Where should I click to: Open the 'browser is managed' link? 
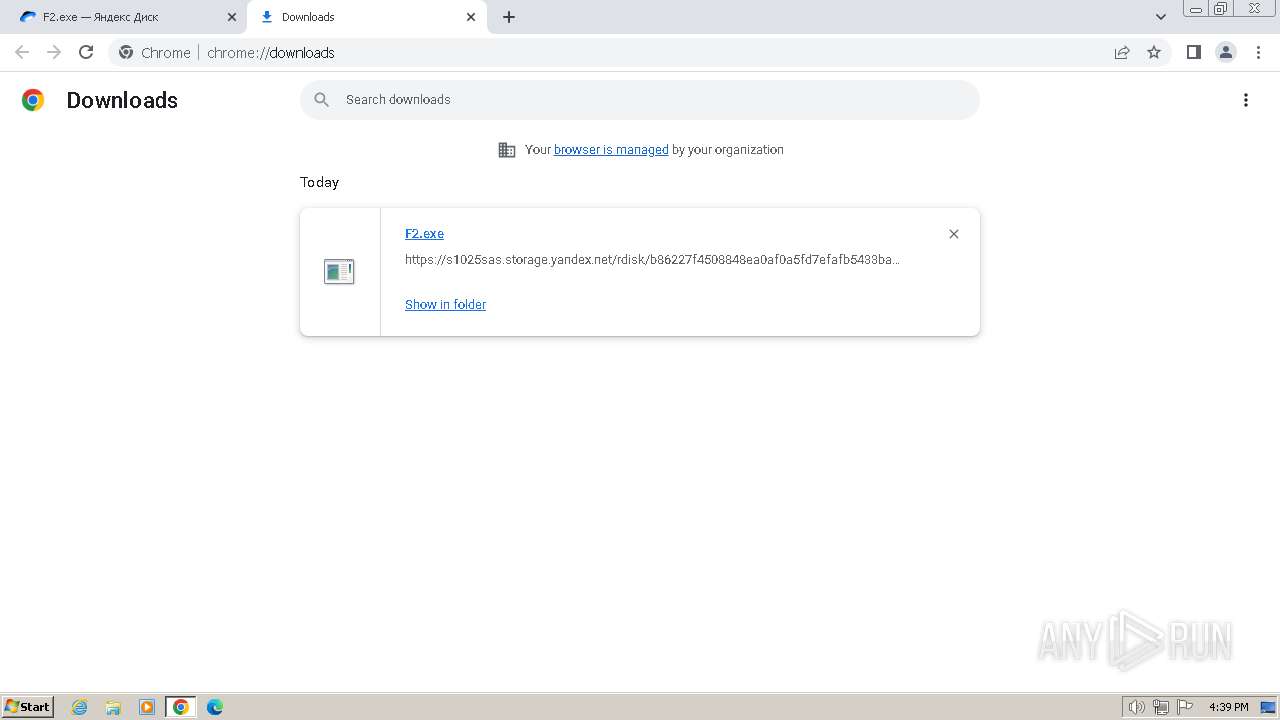pyautogui.click(x=611, y=150)
